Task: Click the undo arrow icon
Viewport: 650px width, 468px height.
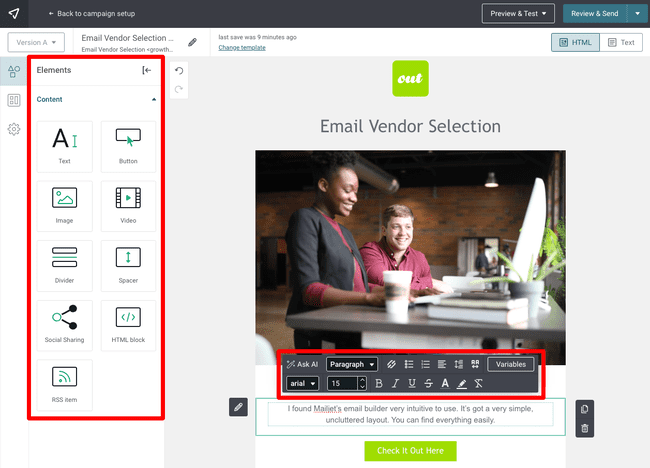Action: [x=178, y=71]
